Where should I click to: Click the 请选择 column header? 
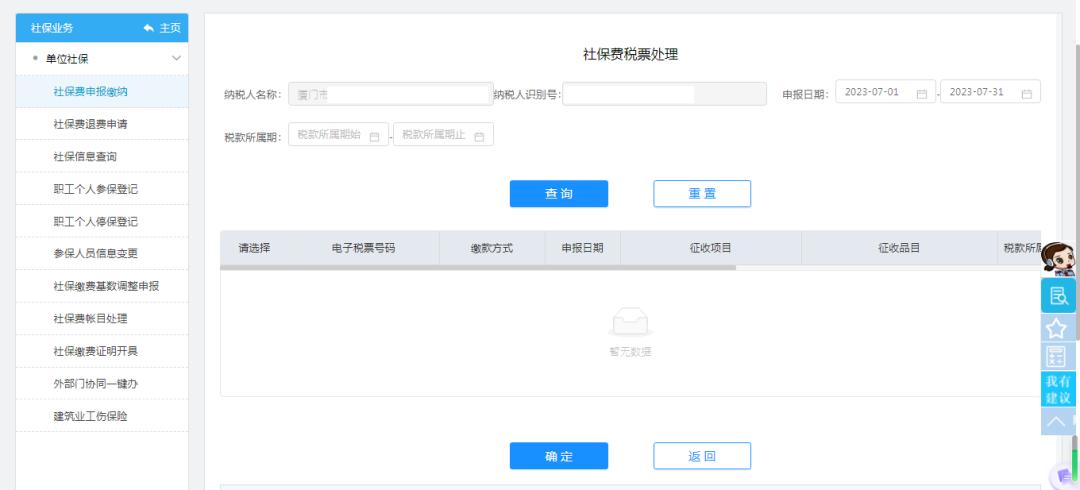(254, 248)
